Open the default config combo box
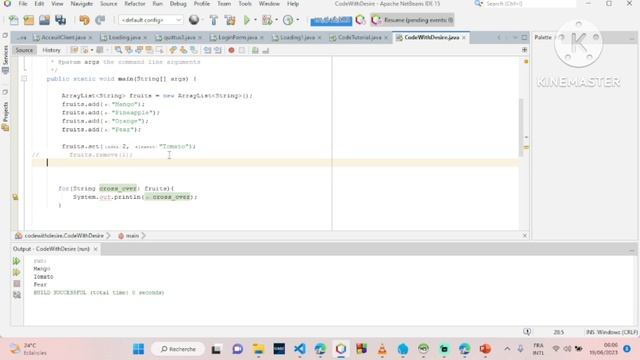Screen dimensions: 640x360 (x=150, y=20)
